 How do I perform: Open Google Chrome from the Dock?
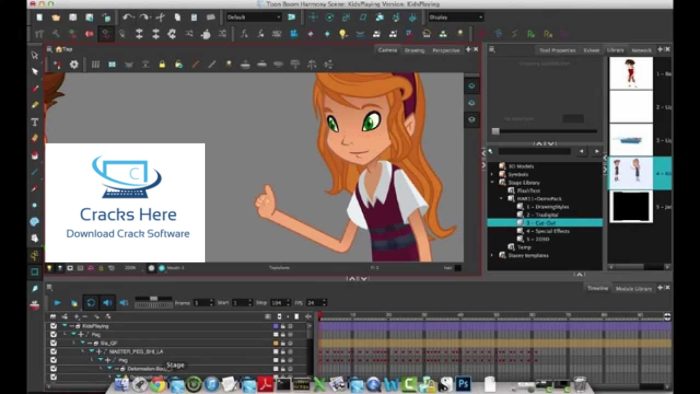(158, 384)
